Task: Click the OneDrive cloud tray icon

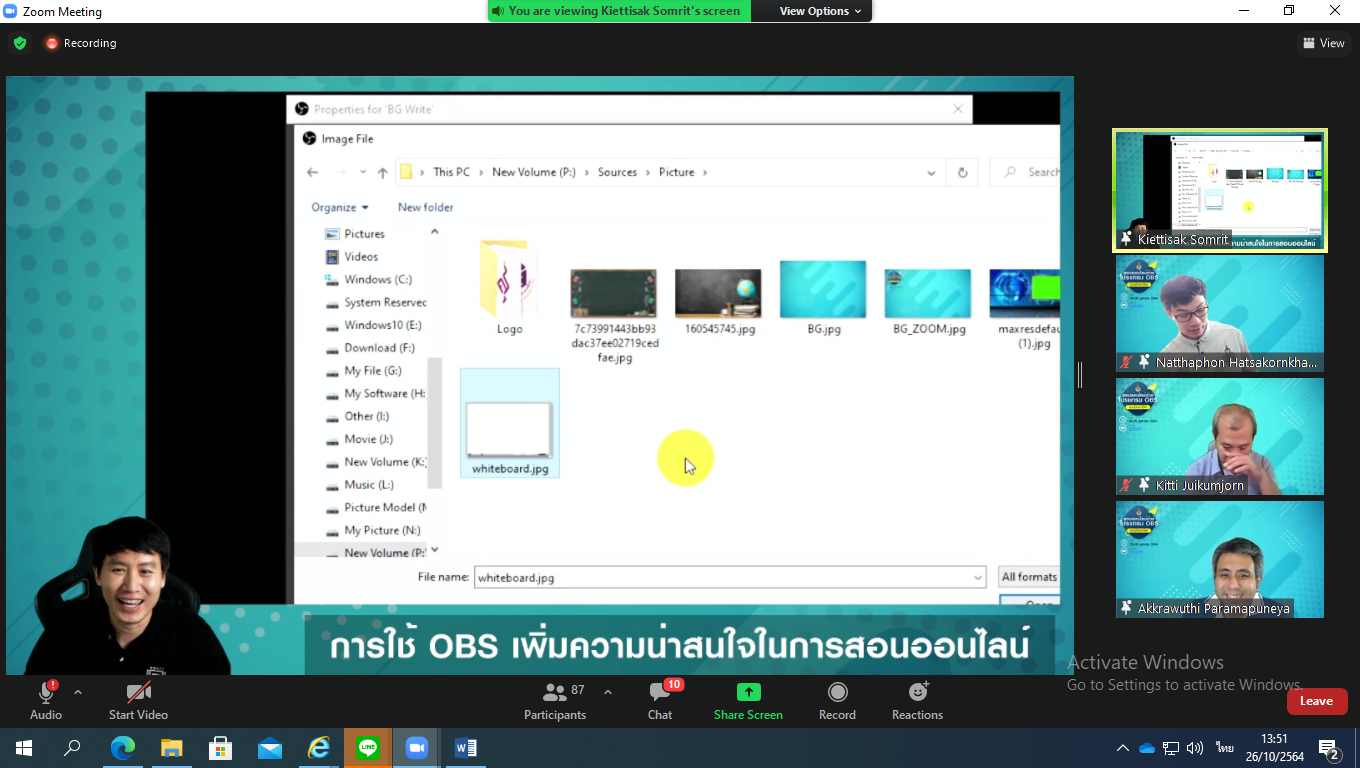Action: (x=1147, y=748)
